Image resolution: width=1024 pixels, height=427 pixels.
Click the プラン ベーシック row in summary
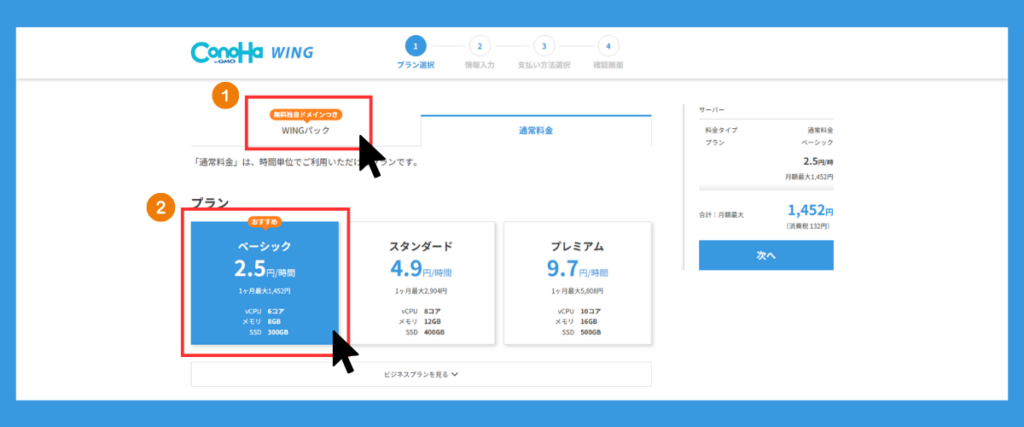(x=766, y=143)
